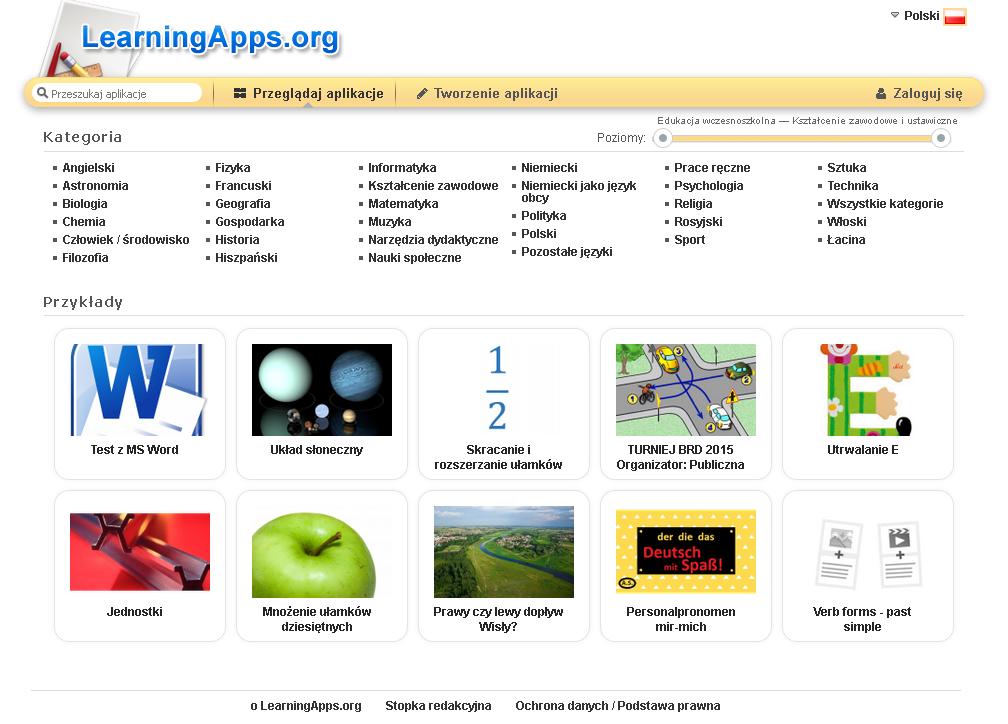The height and width of the screenshot is (724, 1008).
Task: Select the Geografia category
Action: (242, 203)
